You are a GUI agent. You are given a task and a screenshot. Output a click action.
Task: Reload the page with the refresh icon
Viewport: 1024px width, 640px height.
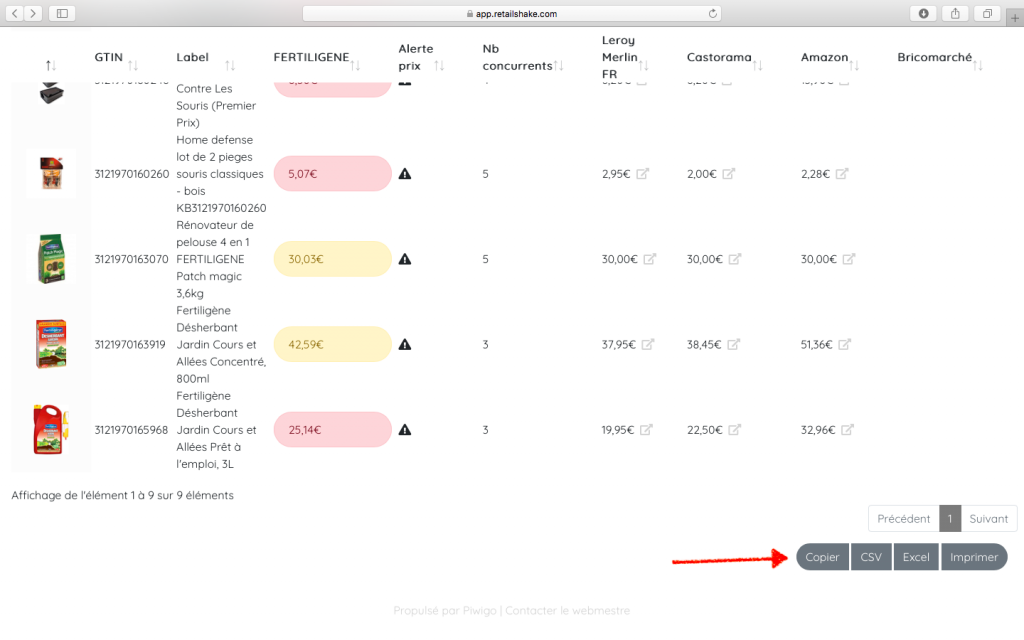point(712,13)
